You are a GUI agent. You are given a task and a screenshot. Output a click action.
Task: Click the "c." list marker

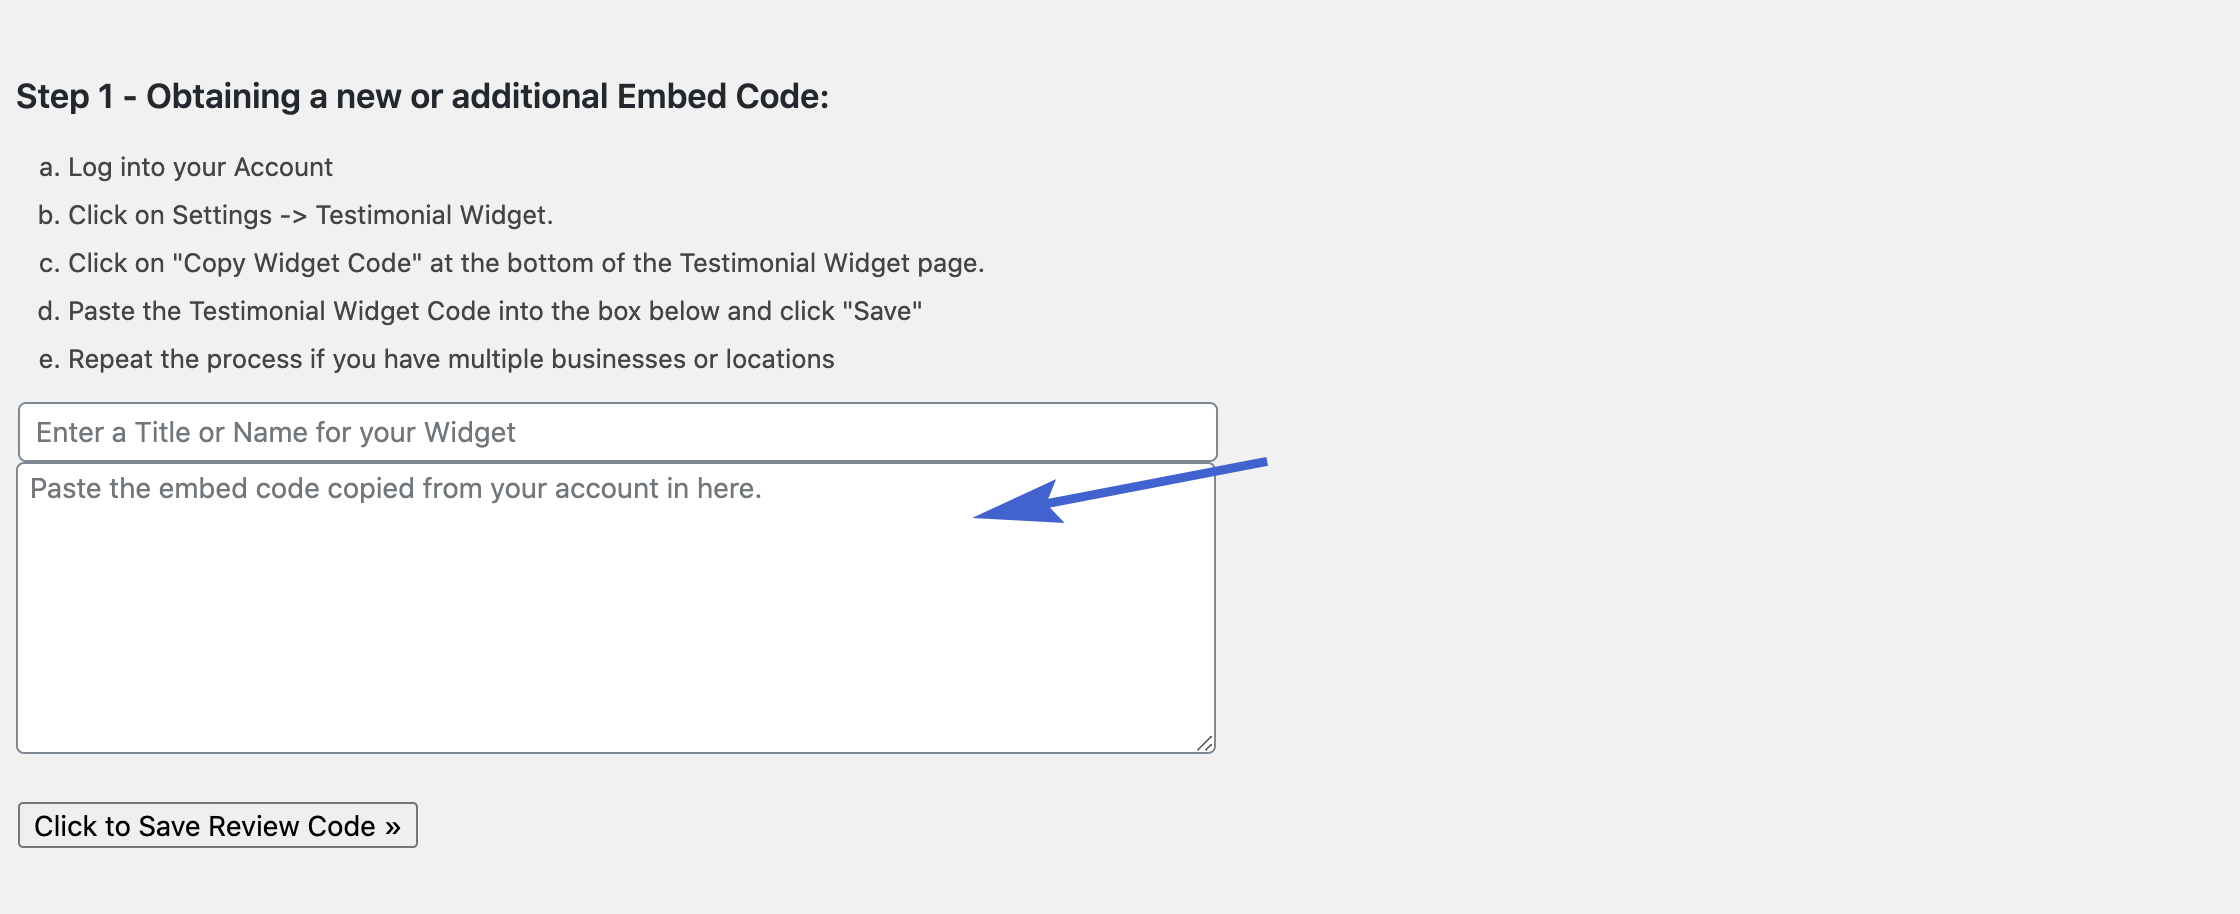point(49,263)
